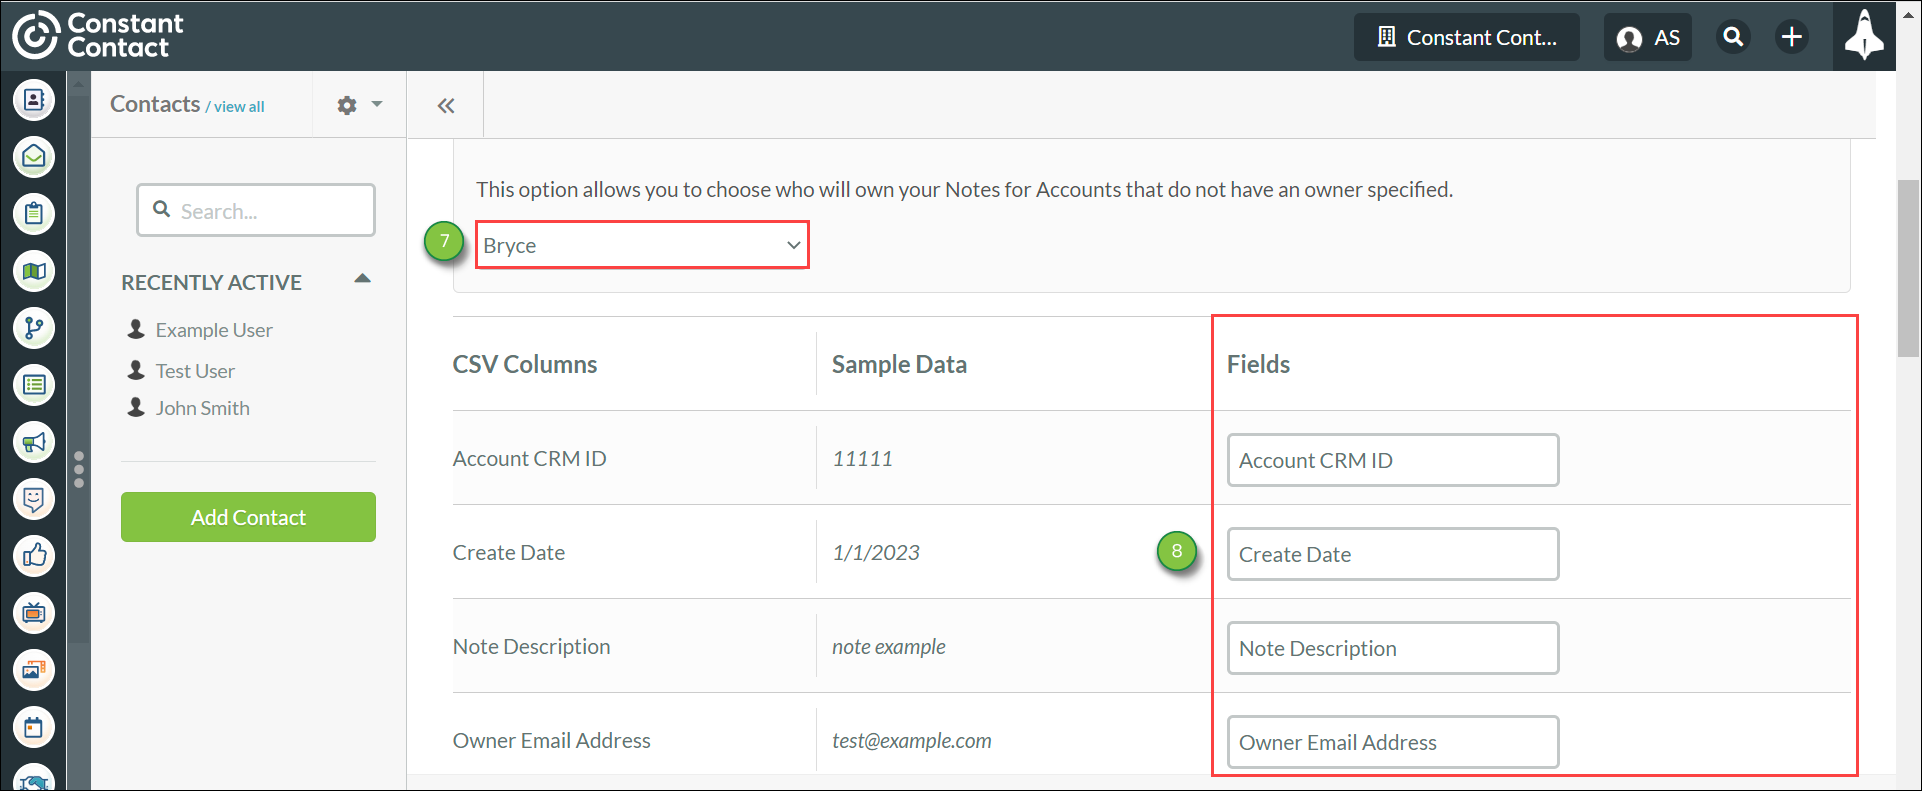Open the list form sidebar icon
This screenshot has height=791, width=1922.
pyautogui.click(x=34, y=385)
